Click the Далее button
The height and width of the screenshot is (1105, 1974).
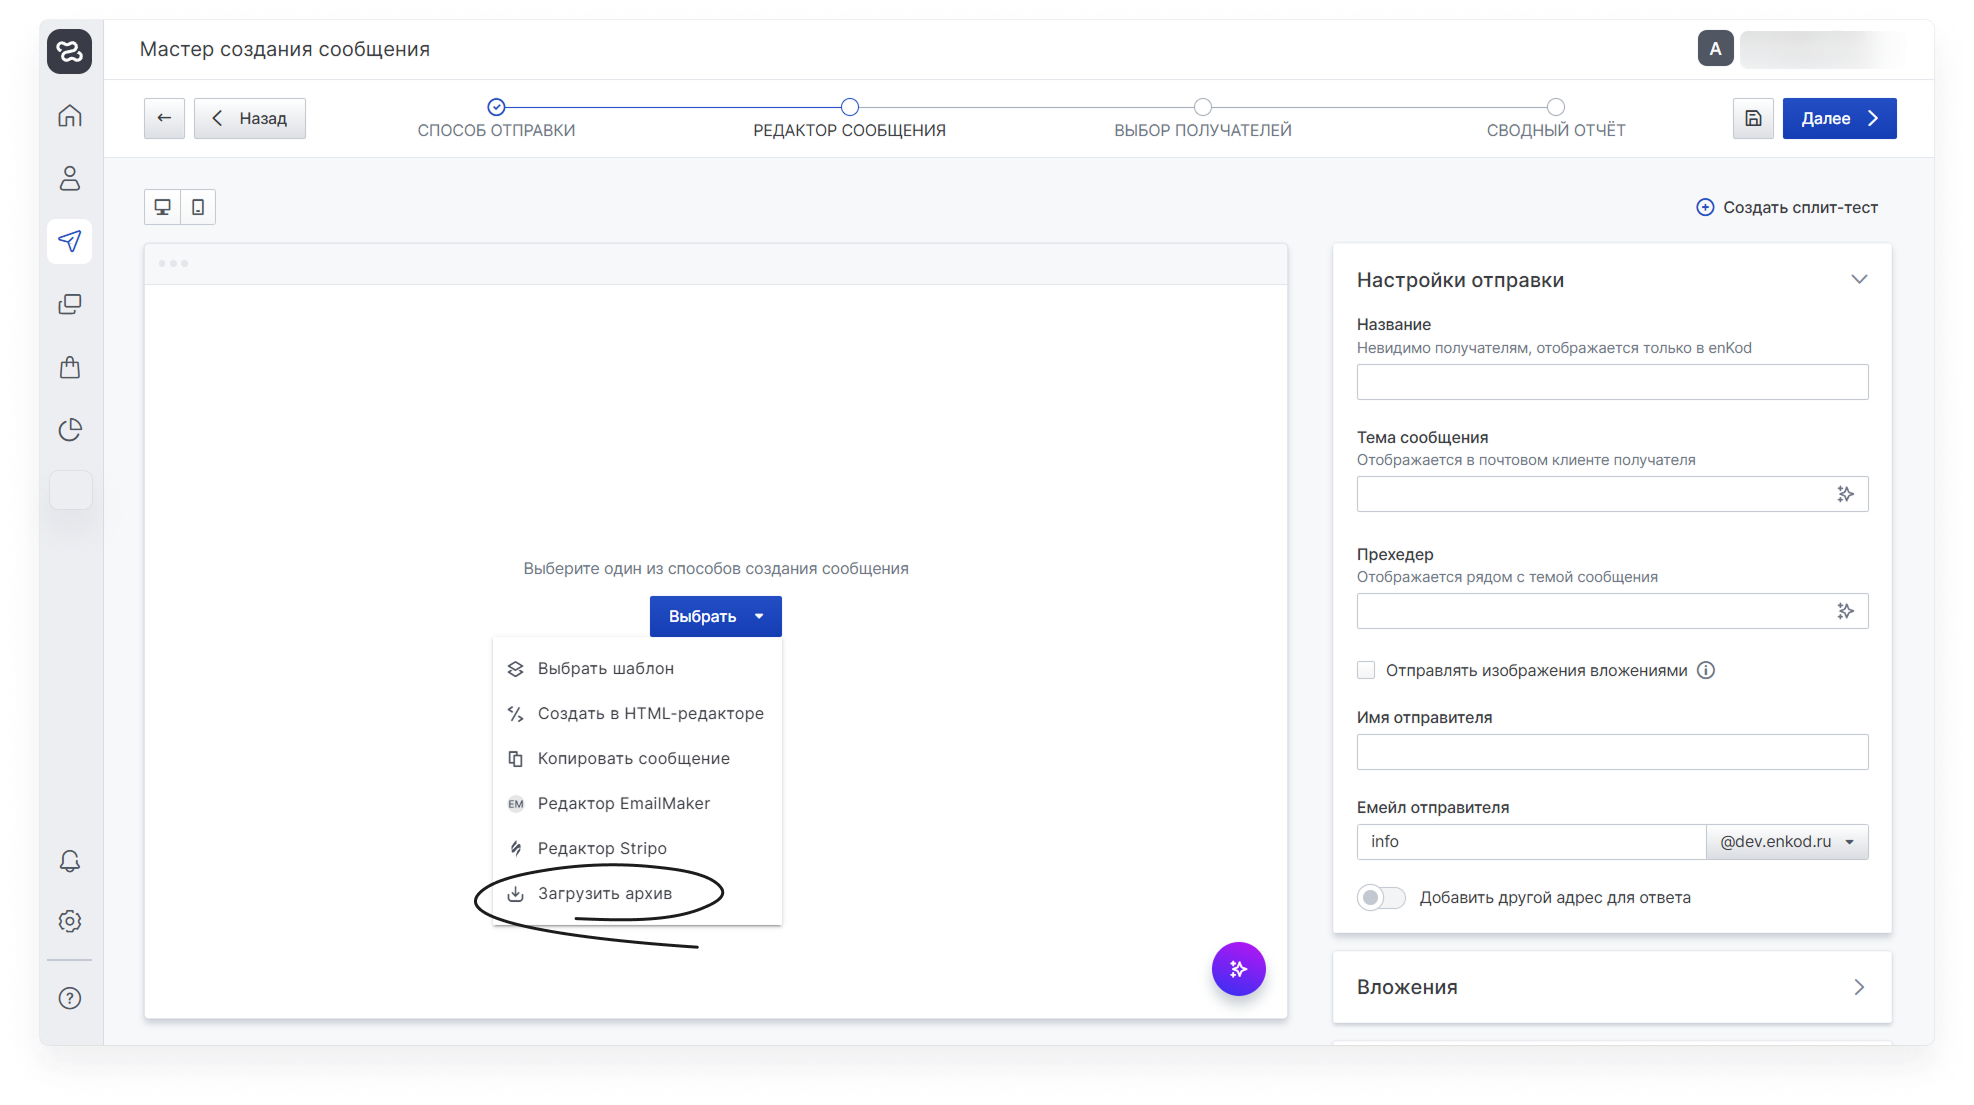click(x=1839, y=118)
